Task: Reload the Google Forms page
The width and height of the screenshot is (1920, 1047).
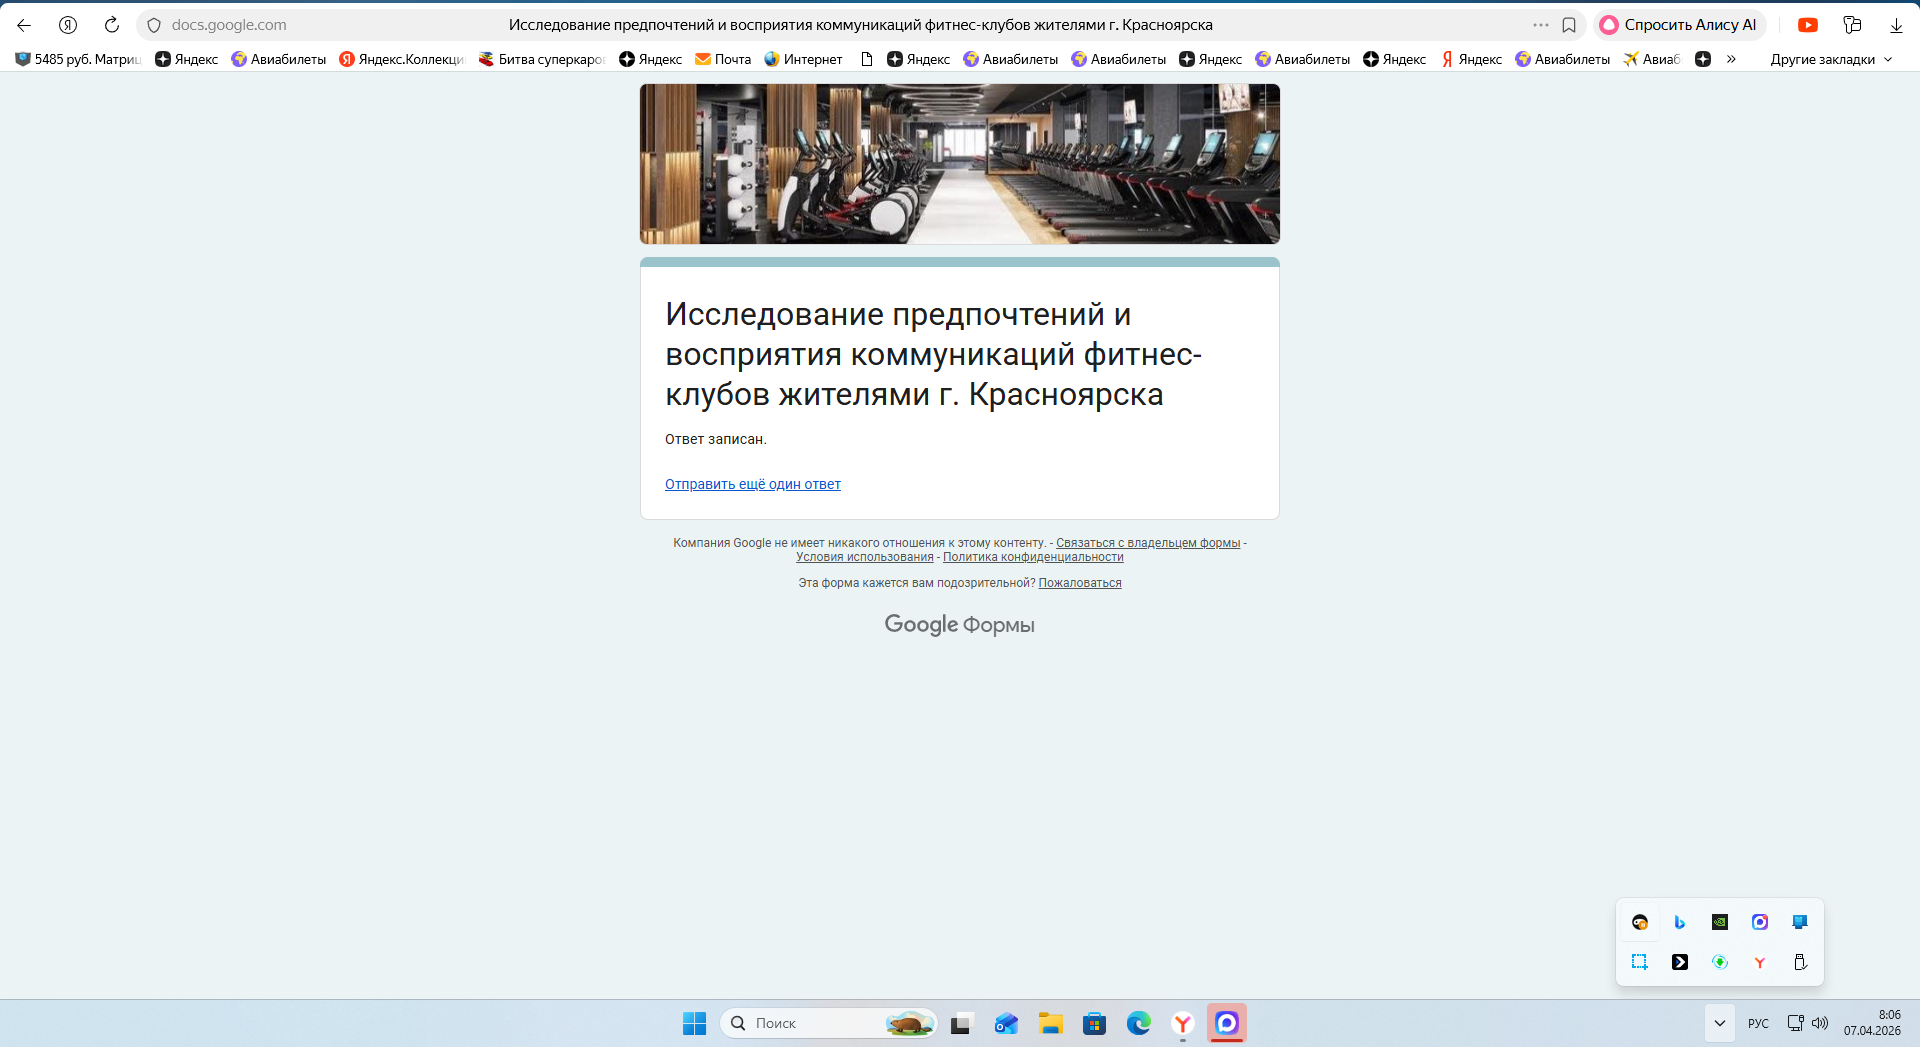Action: 112,25
